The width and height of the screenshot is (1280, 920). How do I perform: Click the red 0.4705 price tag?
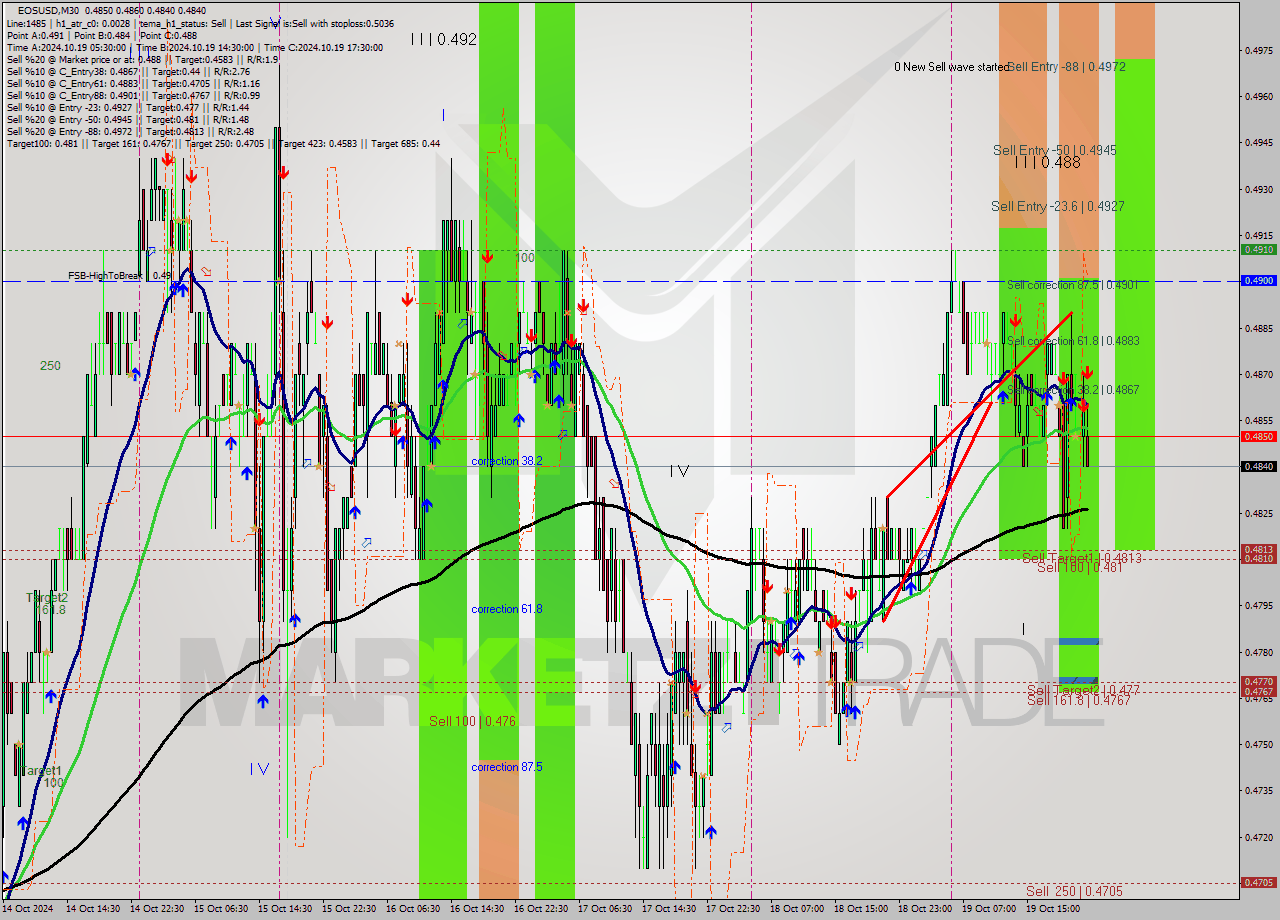click(1258, 883)
